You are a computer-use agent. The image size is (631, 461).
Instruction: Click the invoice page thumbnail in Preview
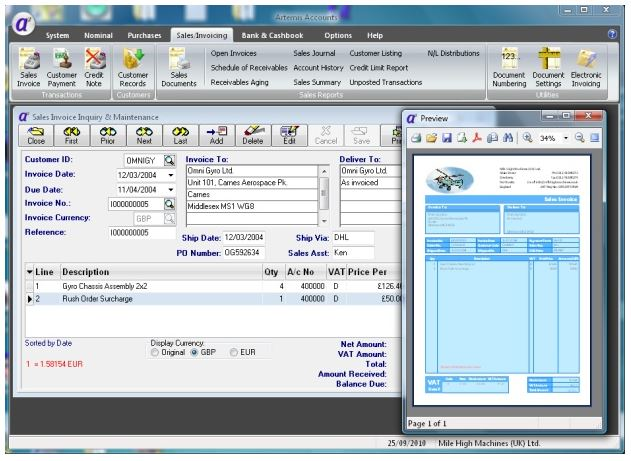coord(502,280)
